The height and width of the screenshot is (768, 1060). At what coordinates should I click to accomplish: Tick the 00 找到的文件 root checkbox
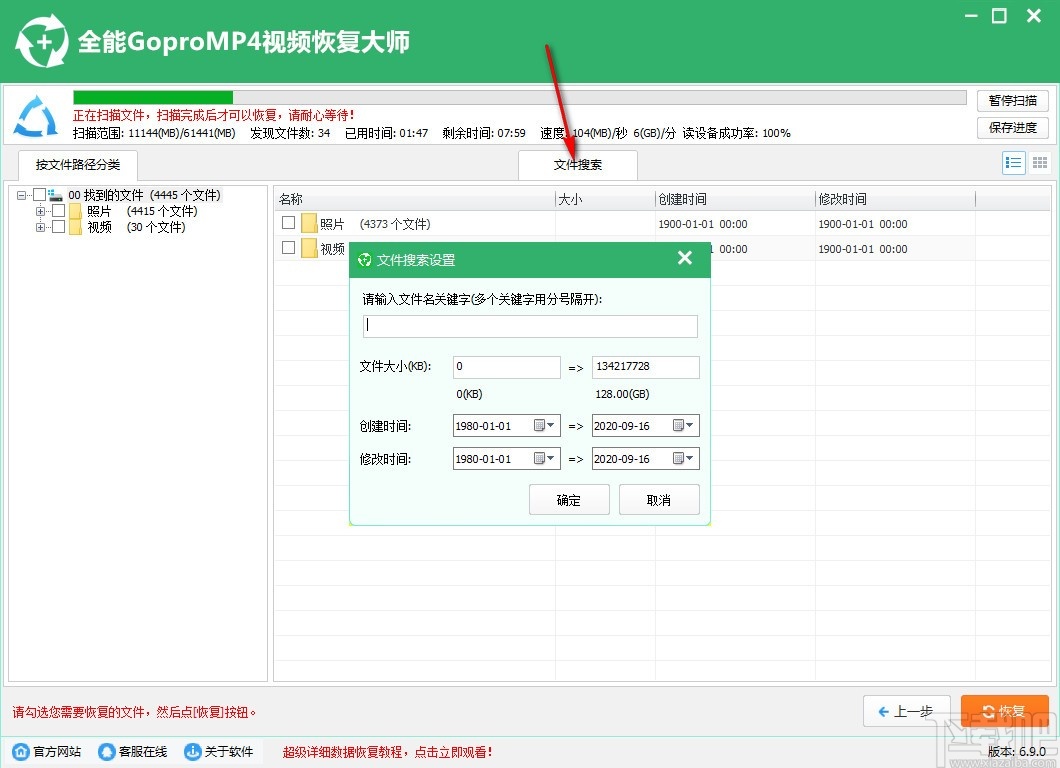click(39, 195)
